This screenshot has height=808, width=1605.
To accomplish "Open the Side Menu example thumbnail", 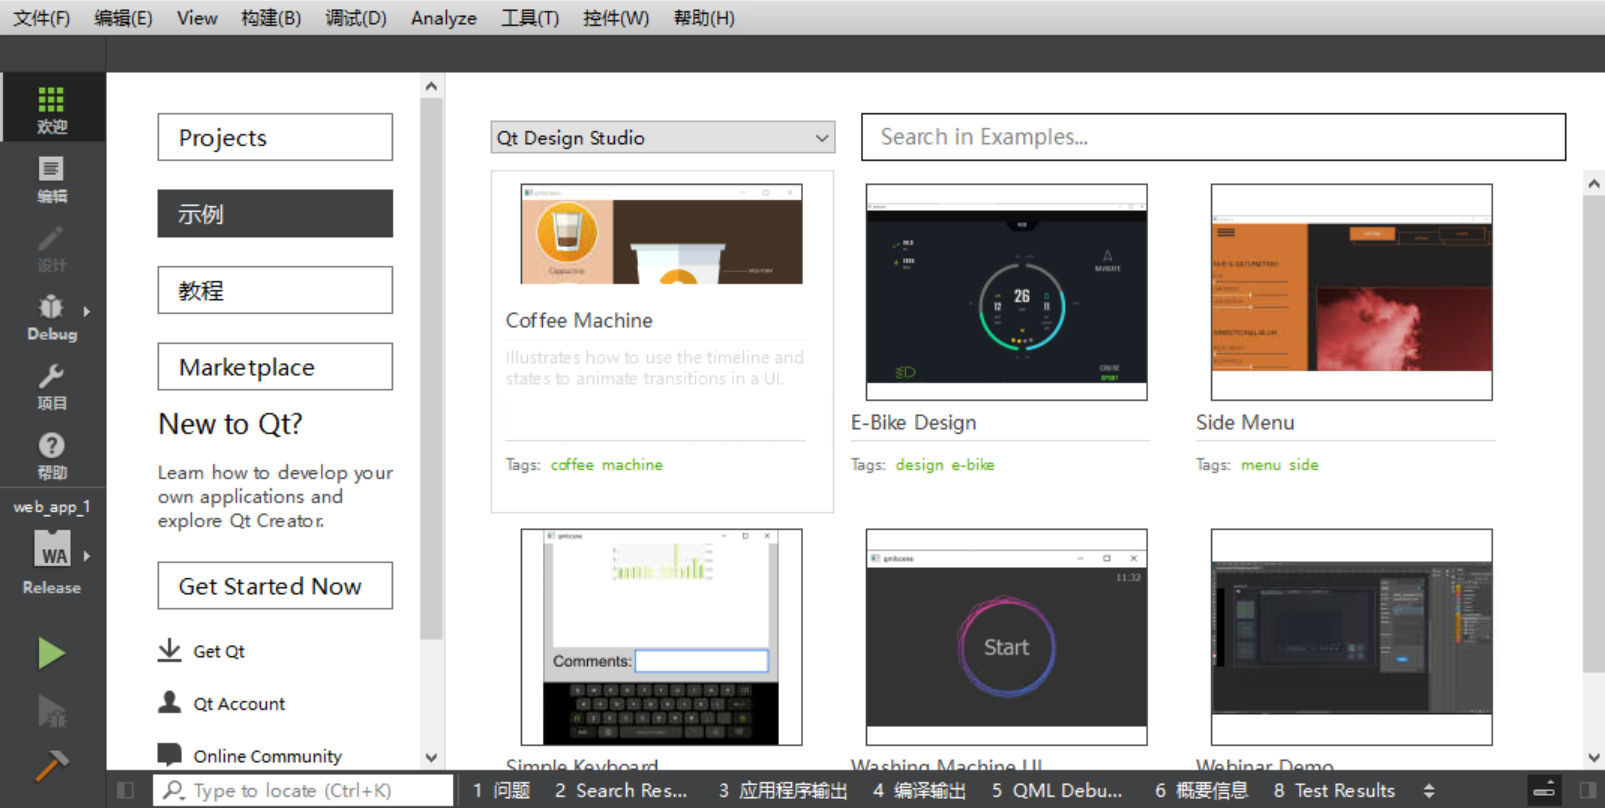I will pos(1351,292).
